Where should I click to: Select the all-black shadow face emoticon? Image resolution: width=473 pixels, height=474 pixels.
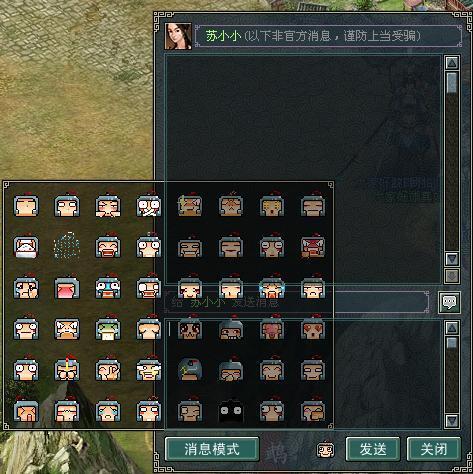point(231,410)
